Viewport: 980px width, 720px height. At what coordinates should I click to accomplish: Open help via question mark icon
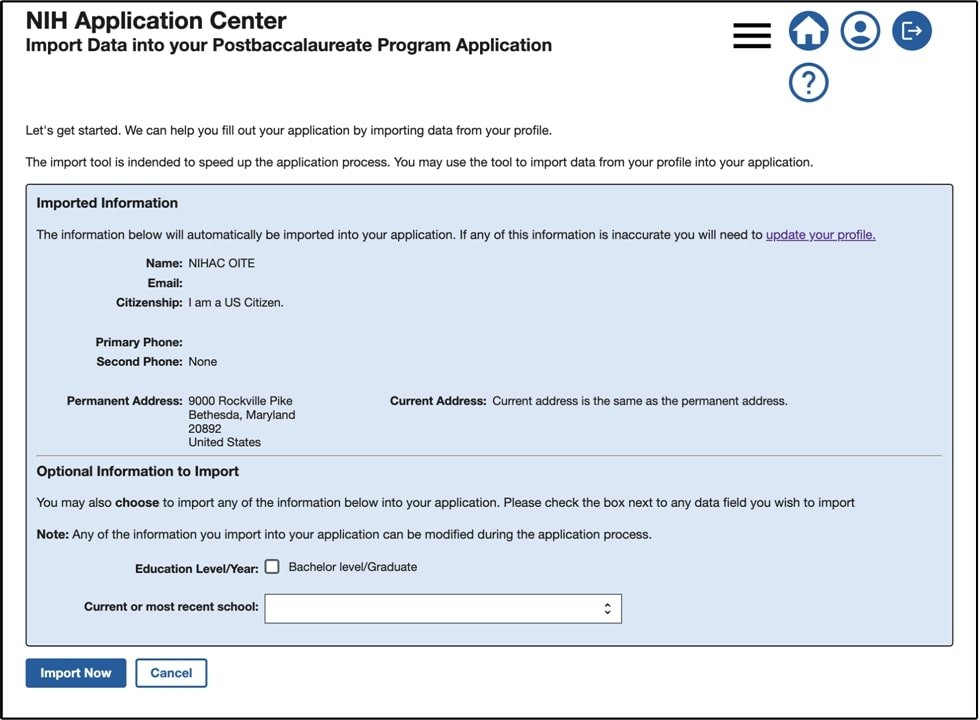(x=808, y=83)
